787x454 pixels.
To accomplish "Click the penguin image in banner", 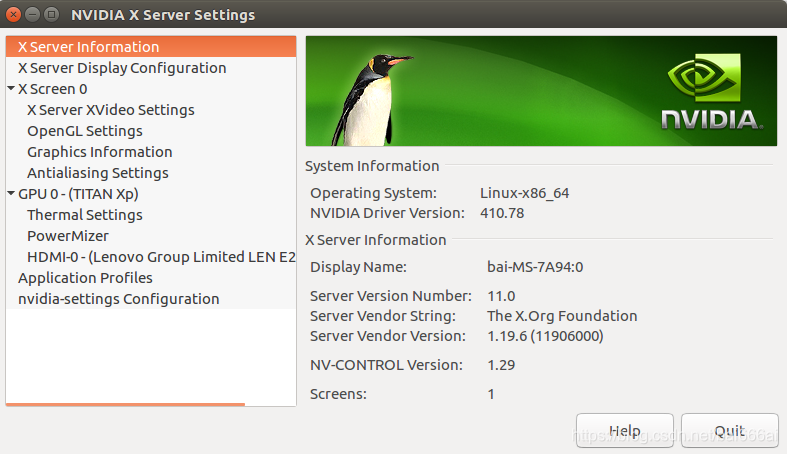I will tap(370, 99).
